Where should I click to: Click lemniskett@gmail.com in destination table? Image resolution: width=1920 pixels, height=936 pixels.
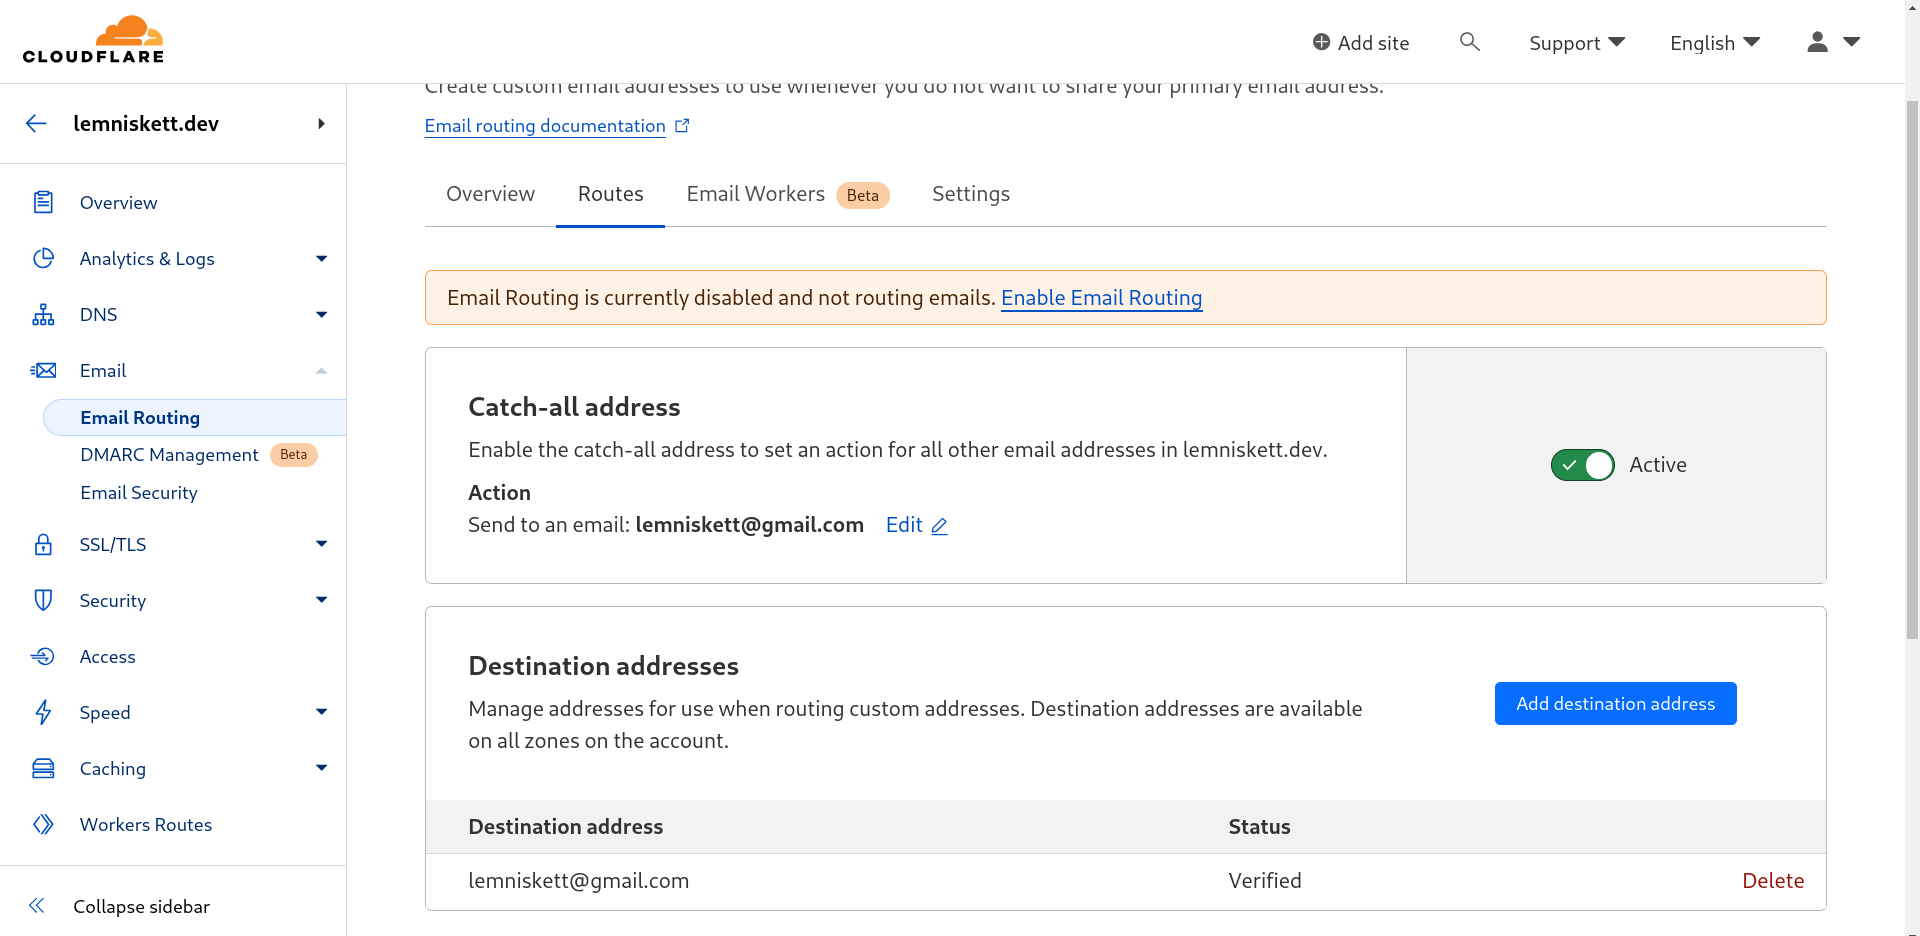coord(578,881)
